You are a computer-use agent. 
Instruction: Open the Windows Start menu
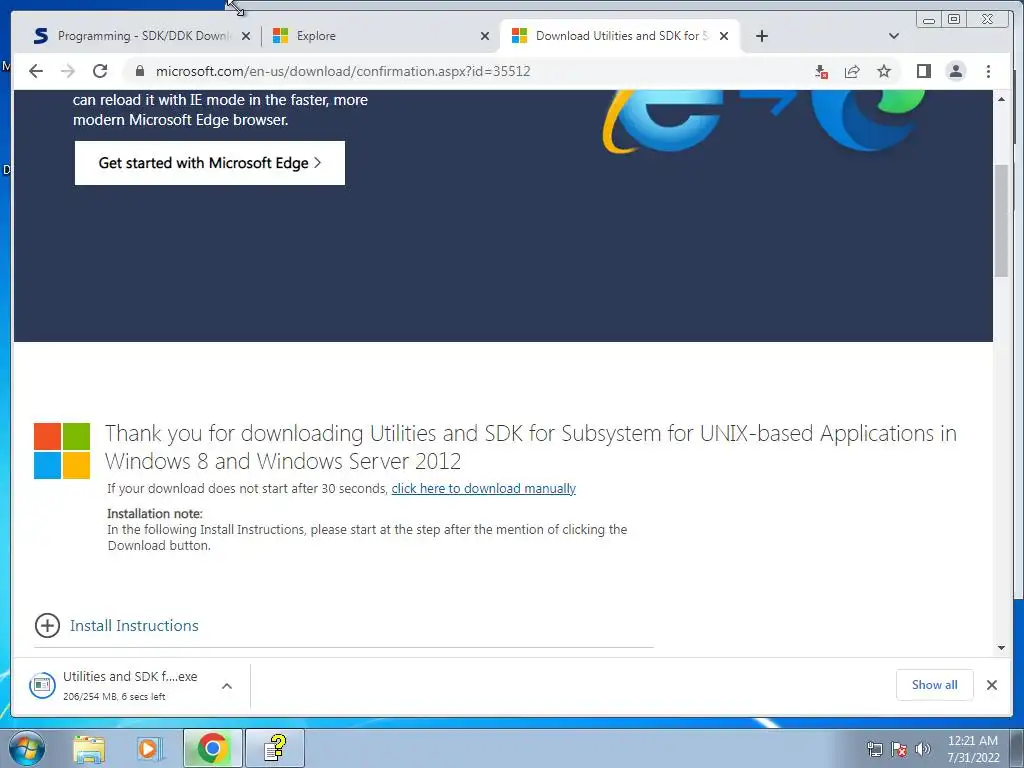[27, 748]
